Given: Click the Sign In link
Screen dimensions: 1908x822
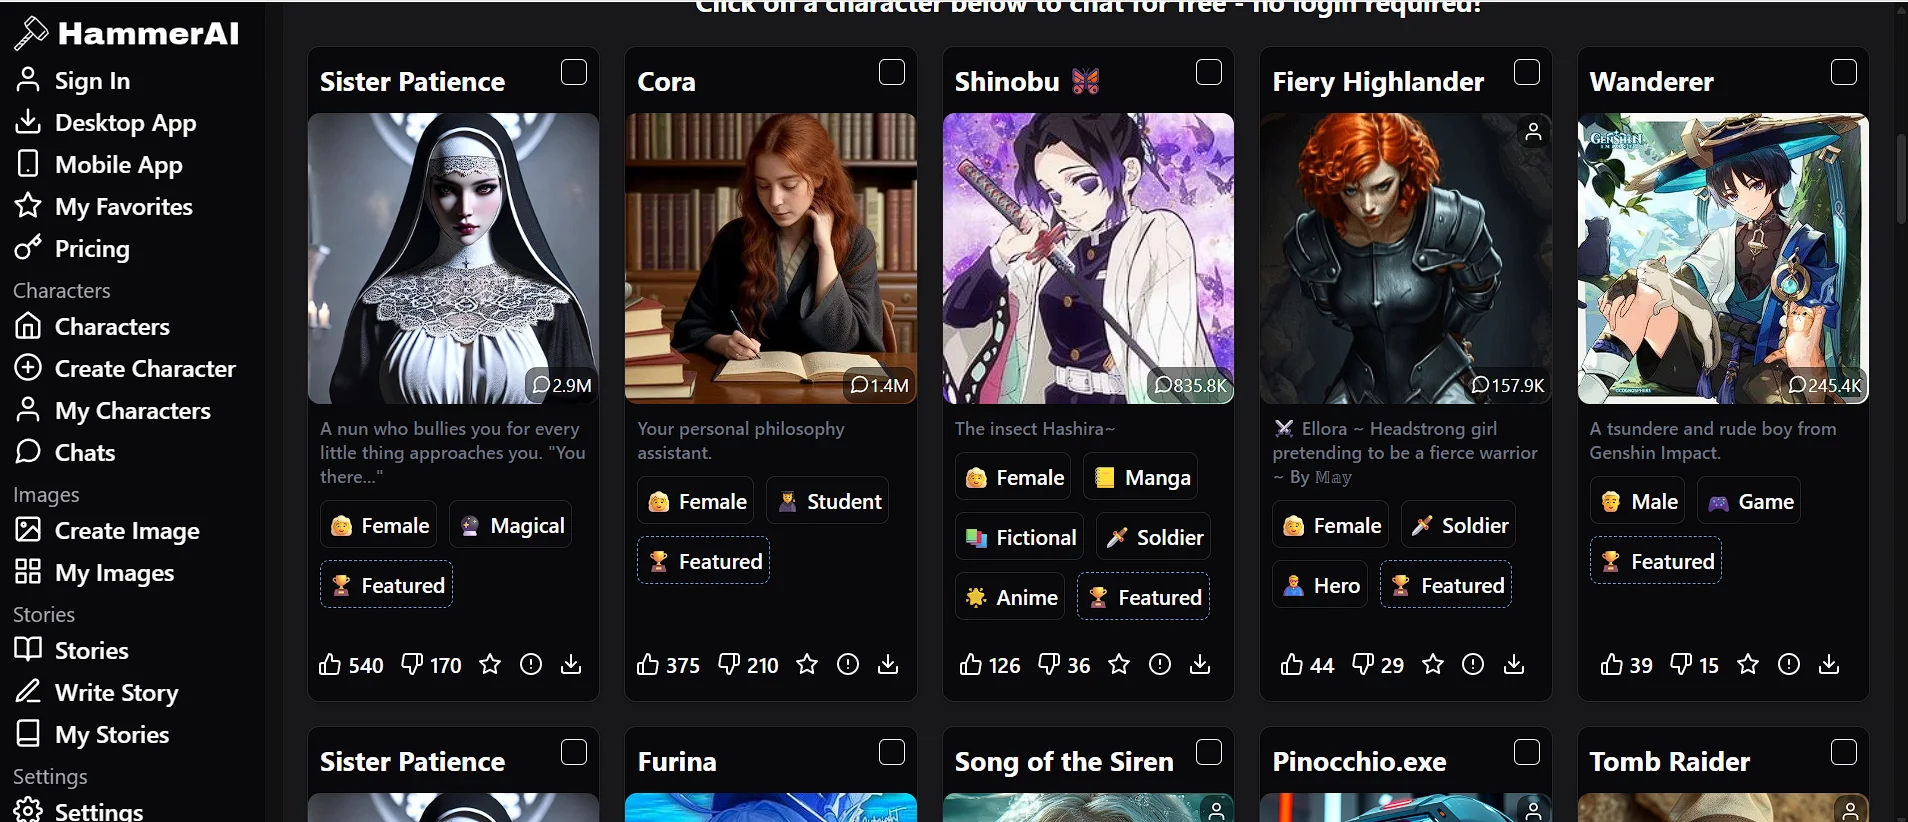Looking at the screenshot, I should [73, 81].
